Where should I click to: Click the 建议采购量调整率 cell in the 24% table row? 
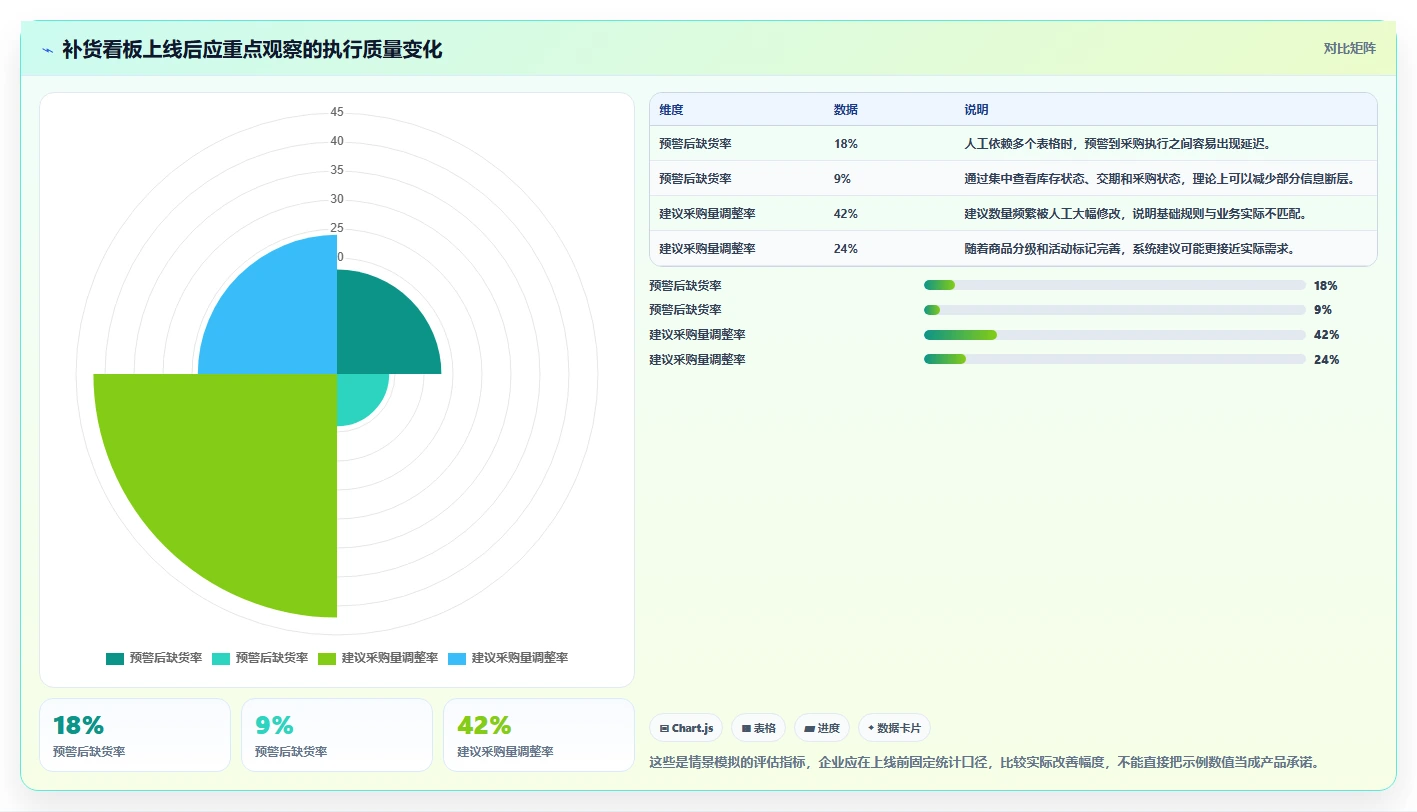click(707, 249)
